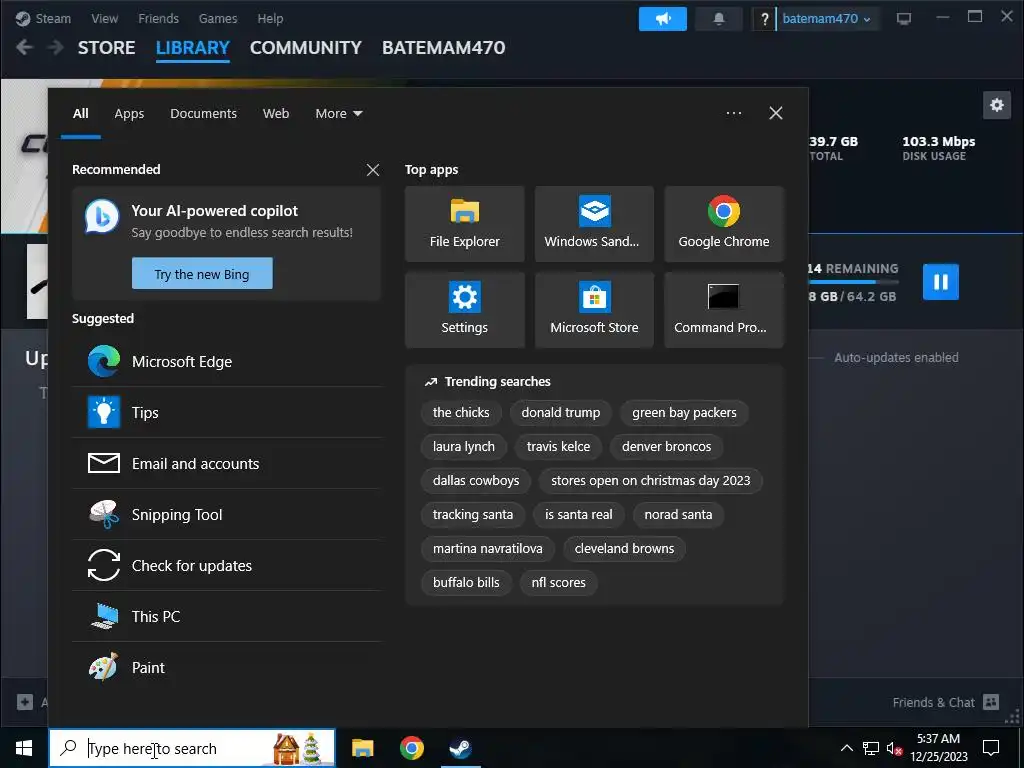This screenshot has width=1024, height=768.
Task: Search trending 'norad santa'
Action: (x=678, y=515)
